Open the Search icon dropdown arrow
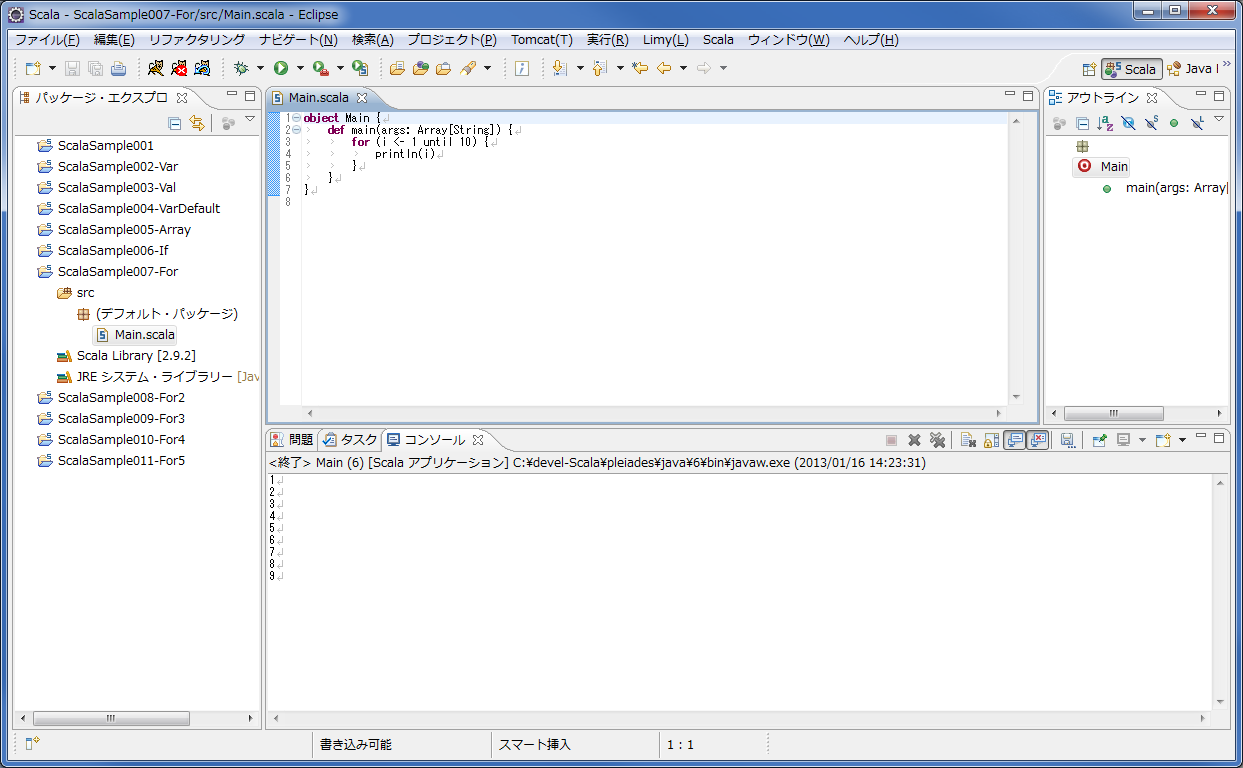Image resolution: width=1243 pixels, height=768 pixels. click(487, 68)
